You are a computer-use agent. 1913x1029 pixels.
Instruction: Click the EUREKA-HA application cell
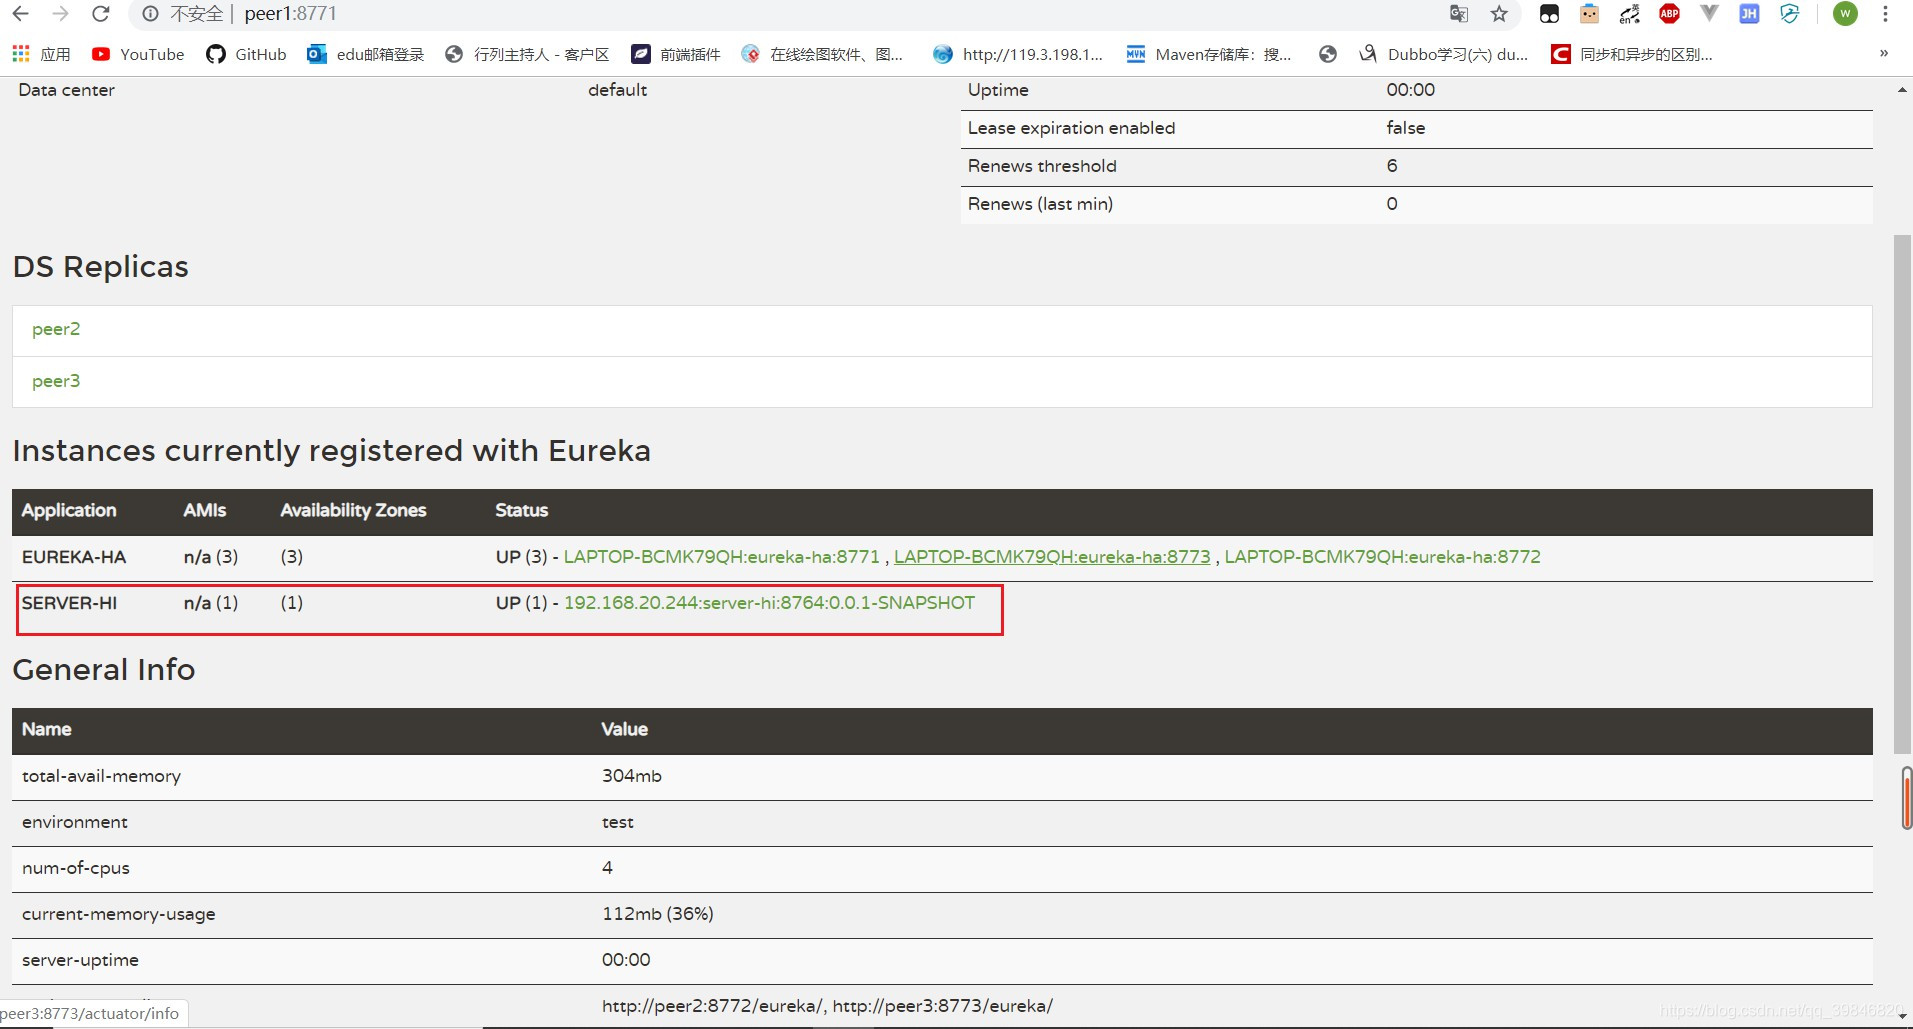tap(74, 557)
